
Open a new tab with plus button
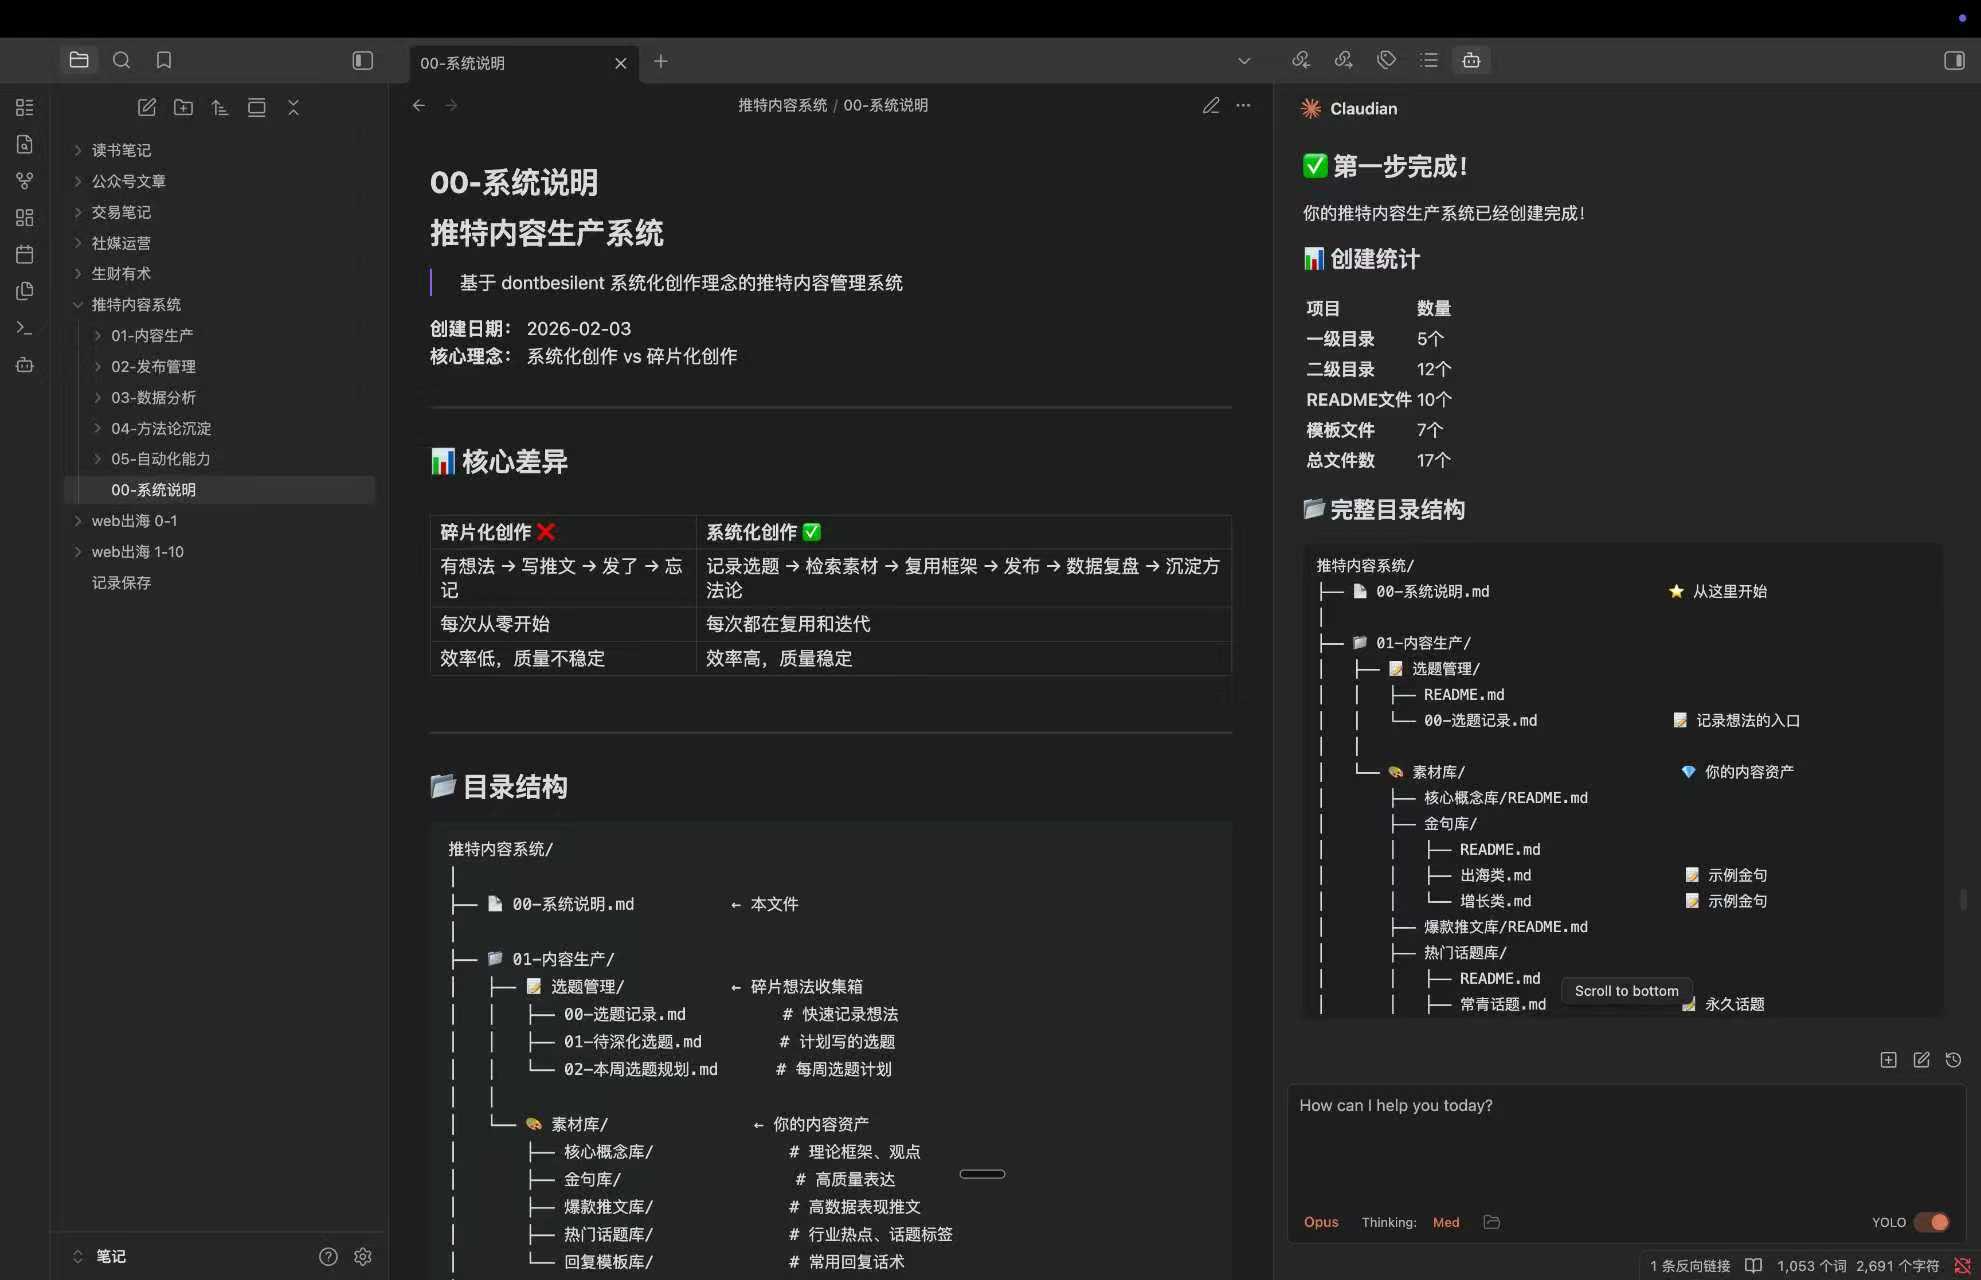pyautogui.click(x=661, y=61)
